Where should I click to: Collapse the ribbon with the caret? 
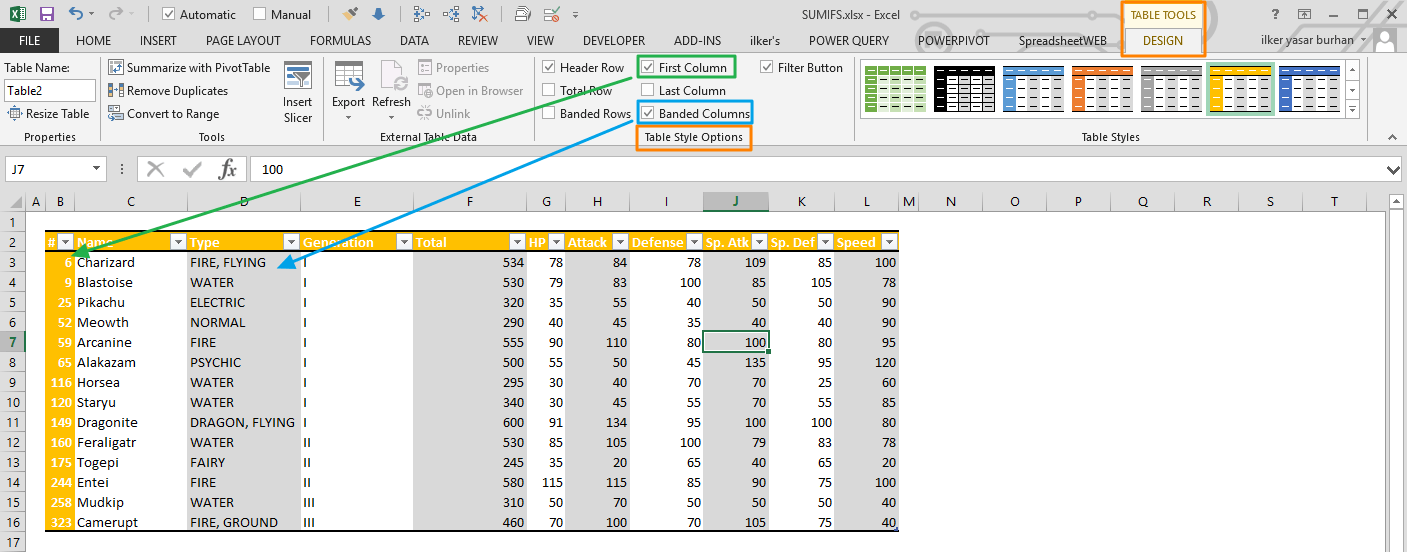[x=1393, y=136]
